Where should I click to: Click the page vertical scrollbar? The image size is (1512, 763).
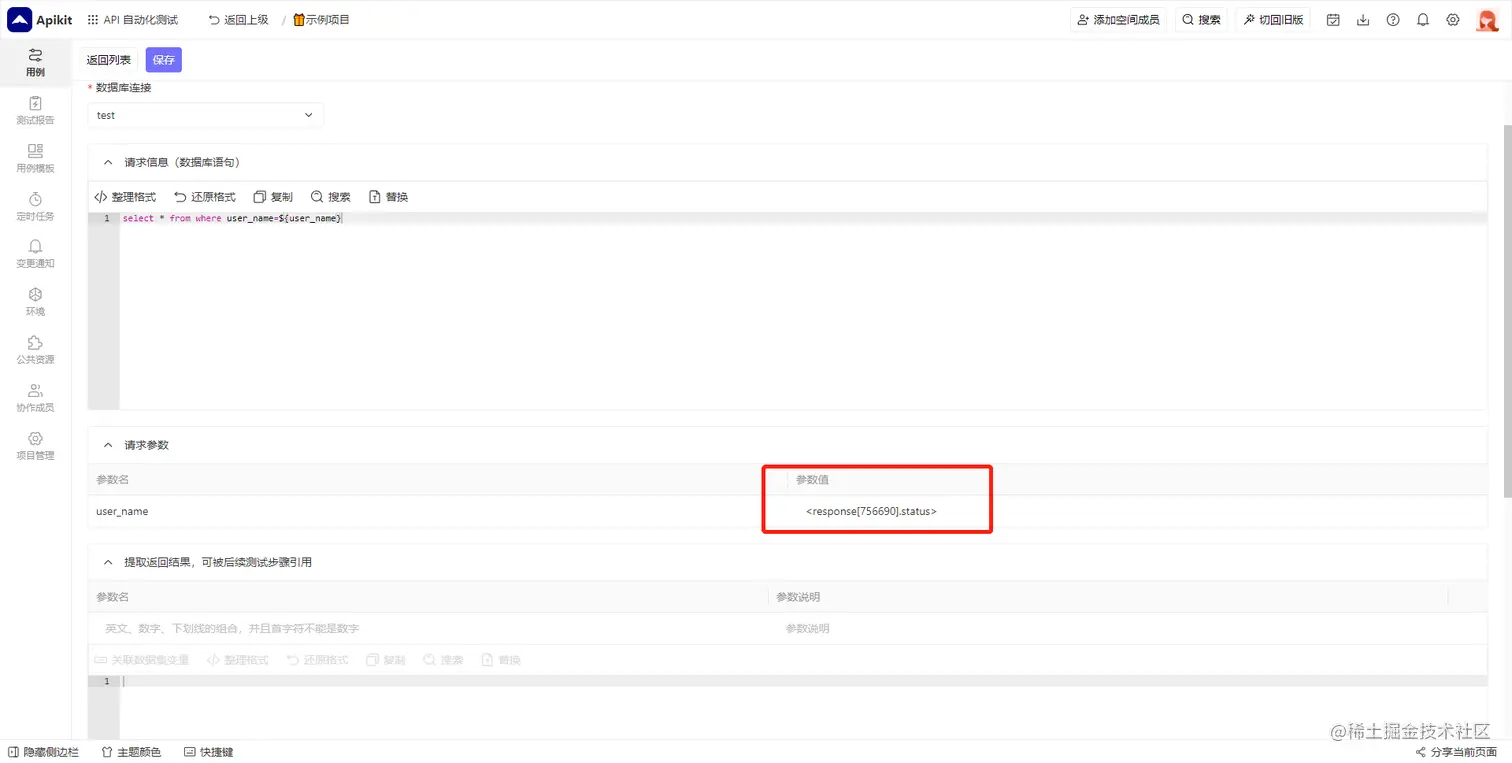point(1507,310)
